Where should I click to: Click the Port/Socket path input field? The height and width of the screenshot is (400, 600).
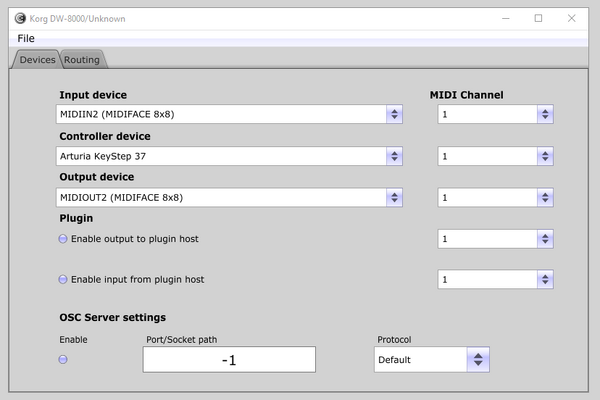coord(229,359)
